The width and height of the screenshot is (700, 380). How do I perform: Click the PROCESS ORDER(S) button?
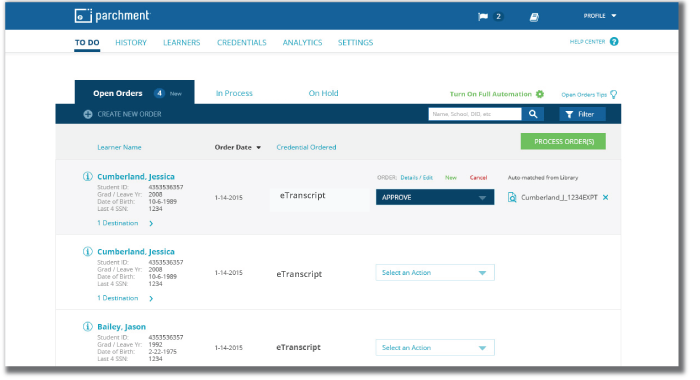563,142
